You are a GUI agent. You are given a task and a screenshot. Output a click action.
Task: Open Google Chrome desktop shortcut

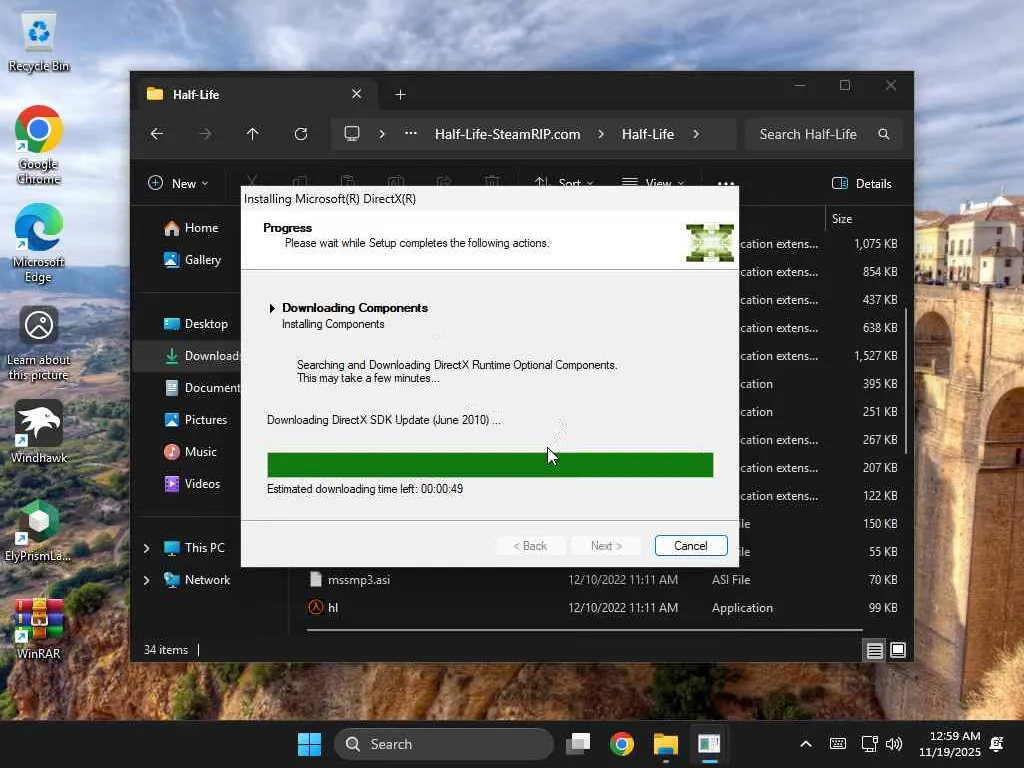pos(39,144)
